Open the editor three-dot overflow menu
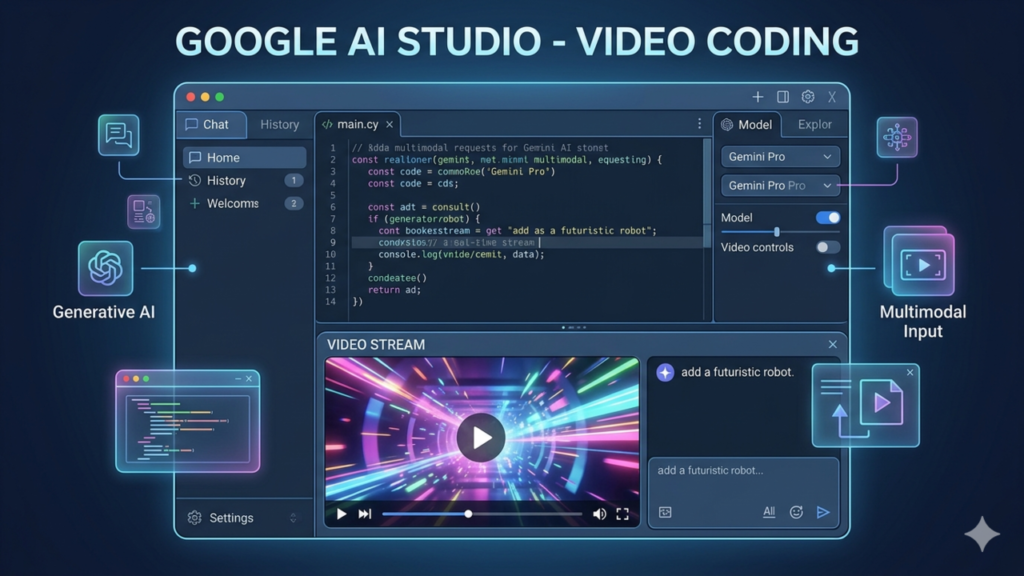The image size is (1024, 576). tap(697, 122)
